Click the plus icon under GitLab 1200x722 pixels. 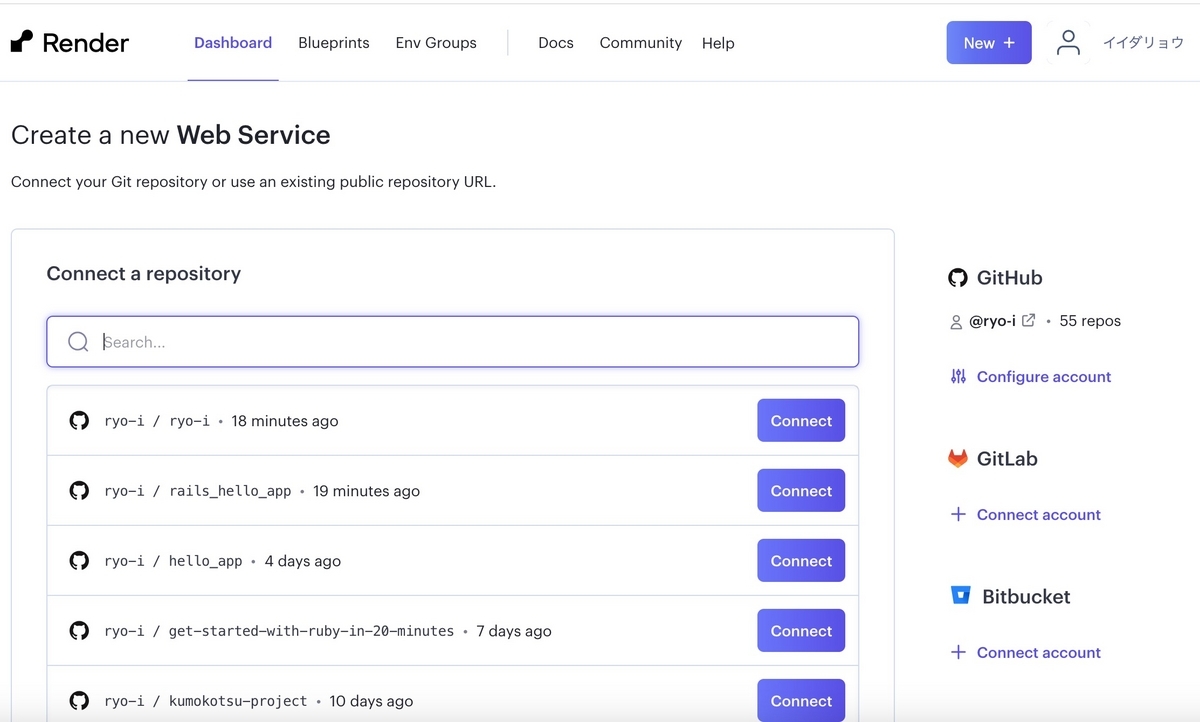pos(958,514)
